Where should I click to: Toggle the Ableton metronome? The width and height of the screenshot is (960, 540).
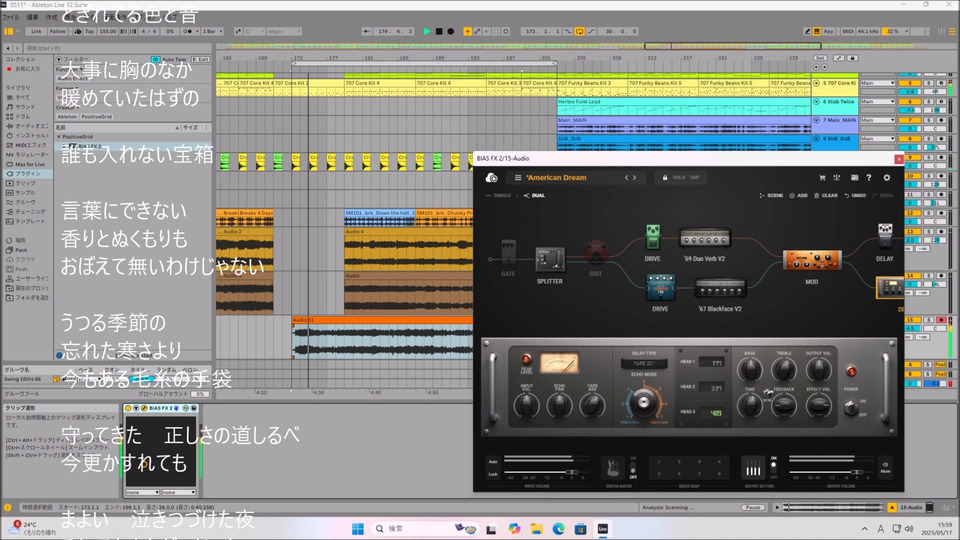(x=188, y=31)
